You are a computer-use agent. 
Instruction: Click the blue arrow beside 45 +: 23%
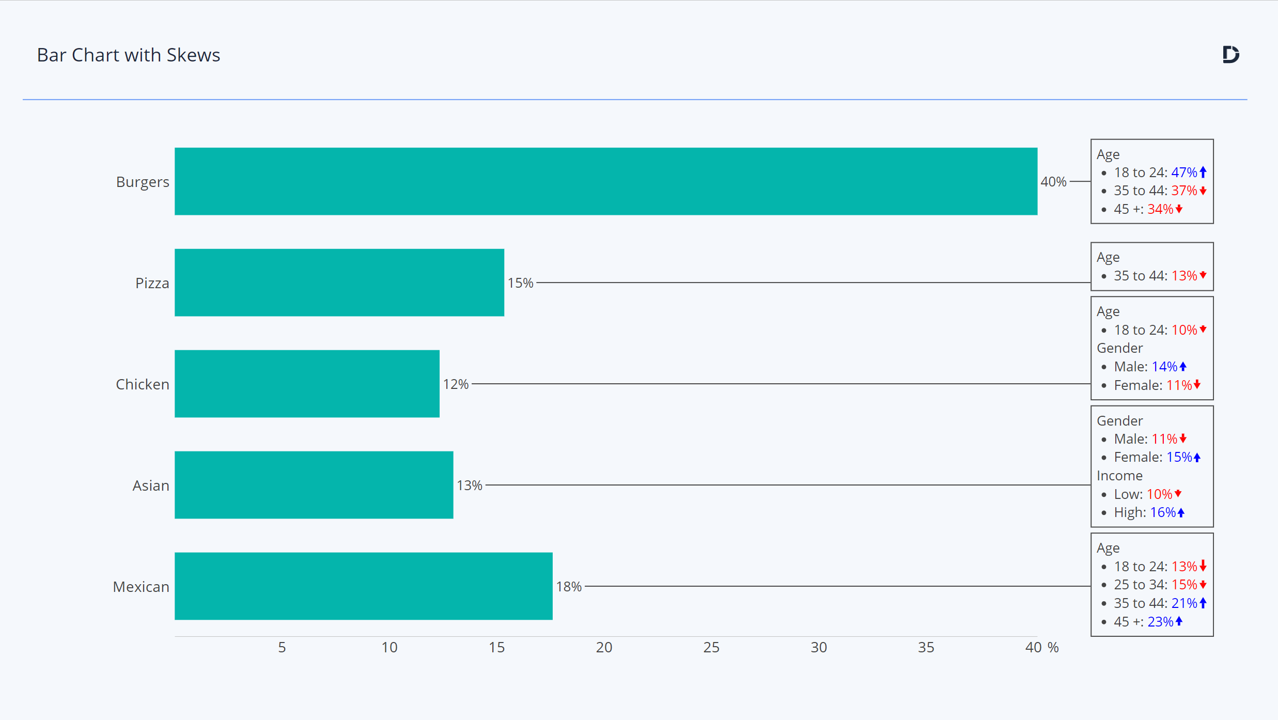coord(1179,621)
